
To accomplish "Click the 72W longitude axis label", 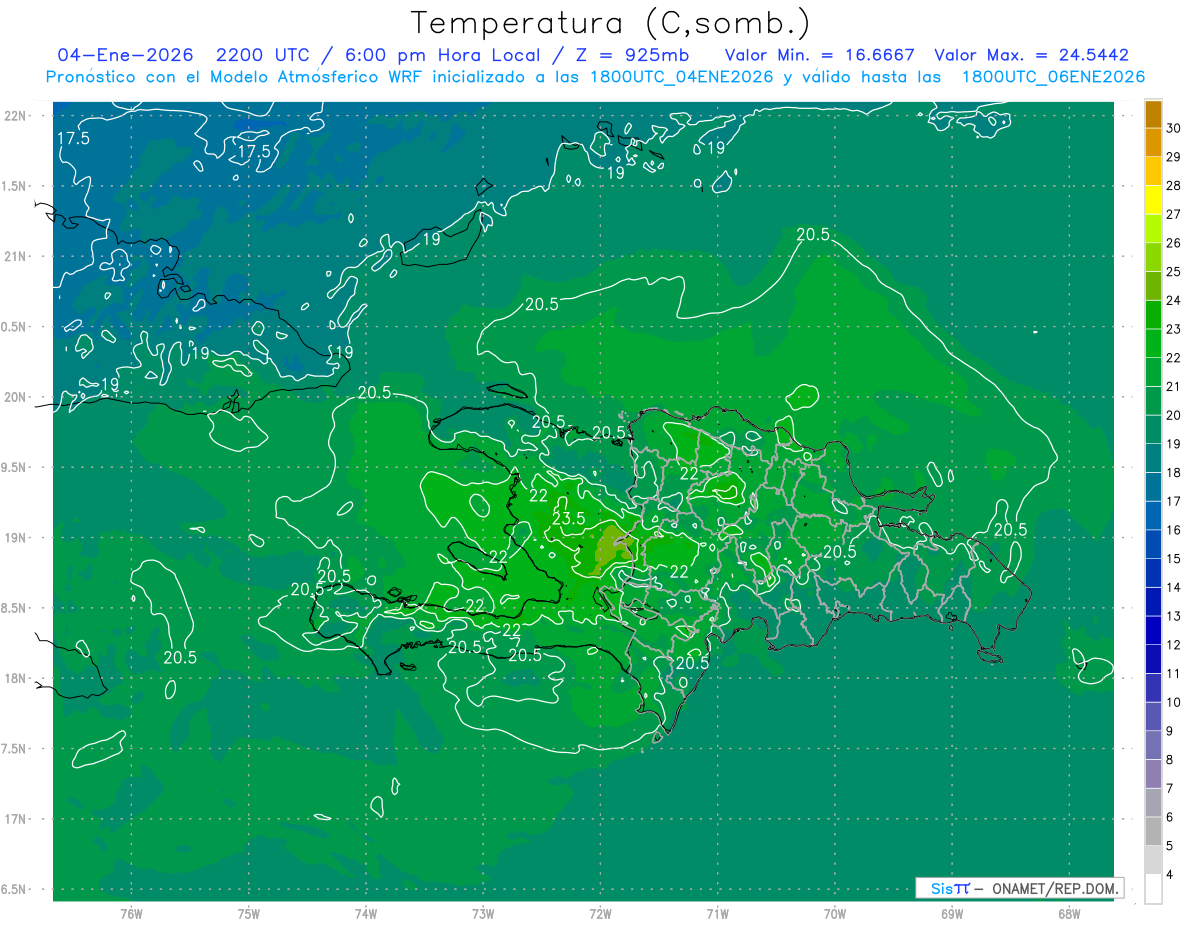I will [600, 914].
